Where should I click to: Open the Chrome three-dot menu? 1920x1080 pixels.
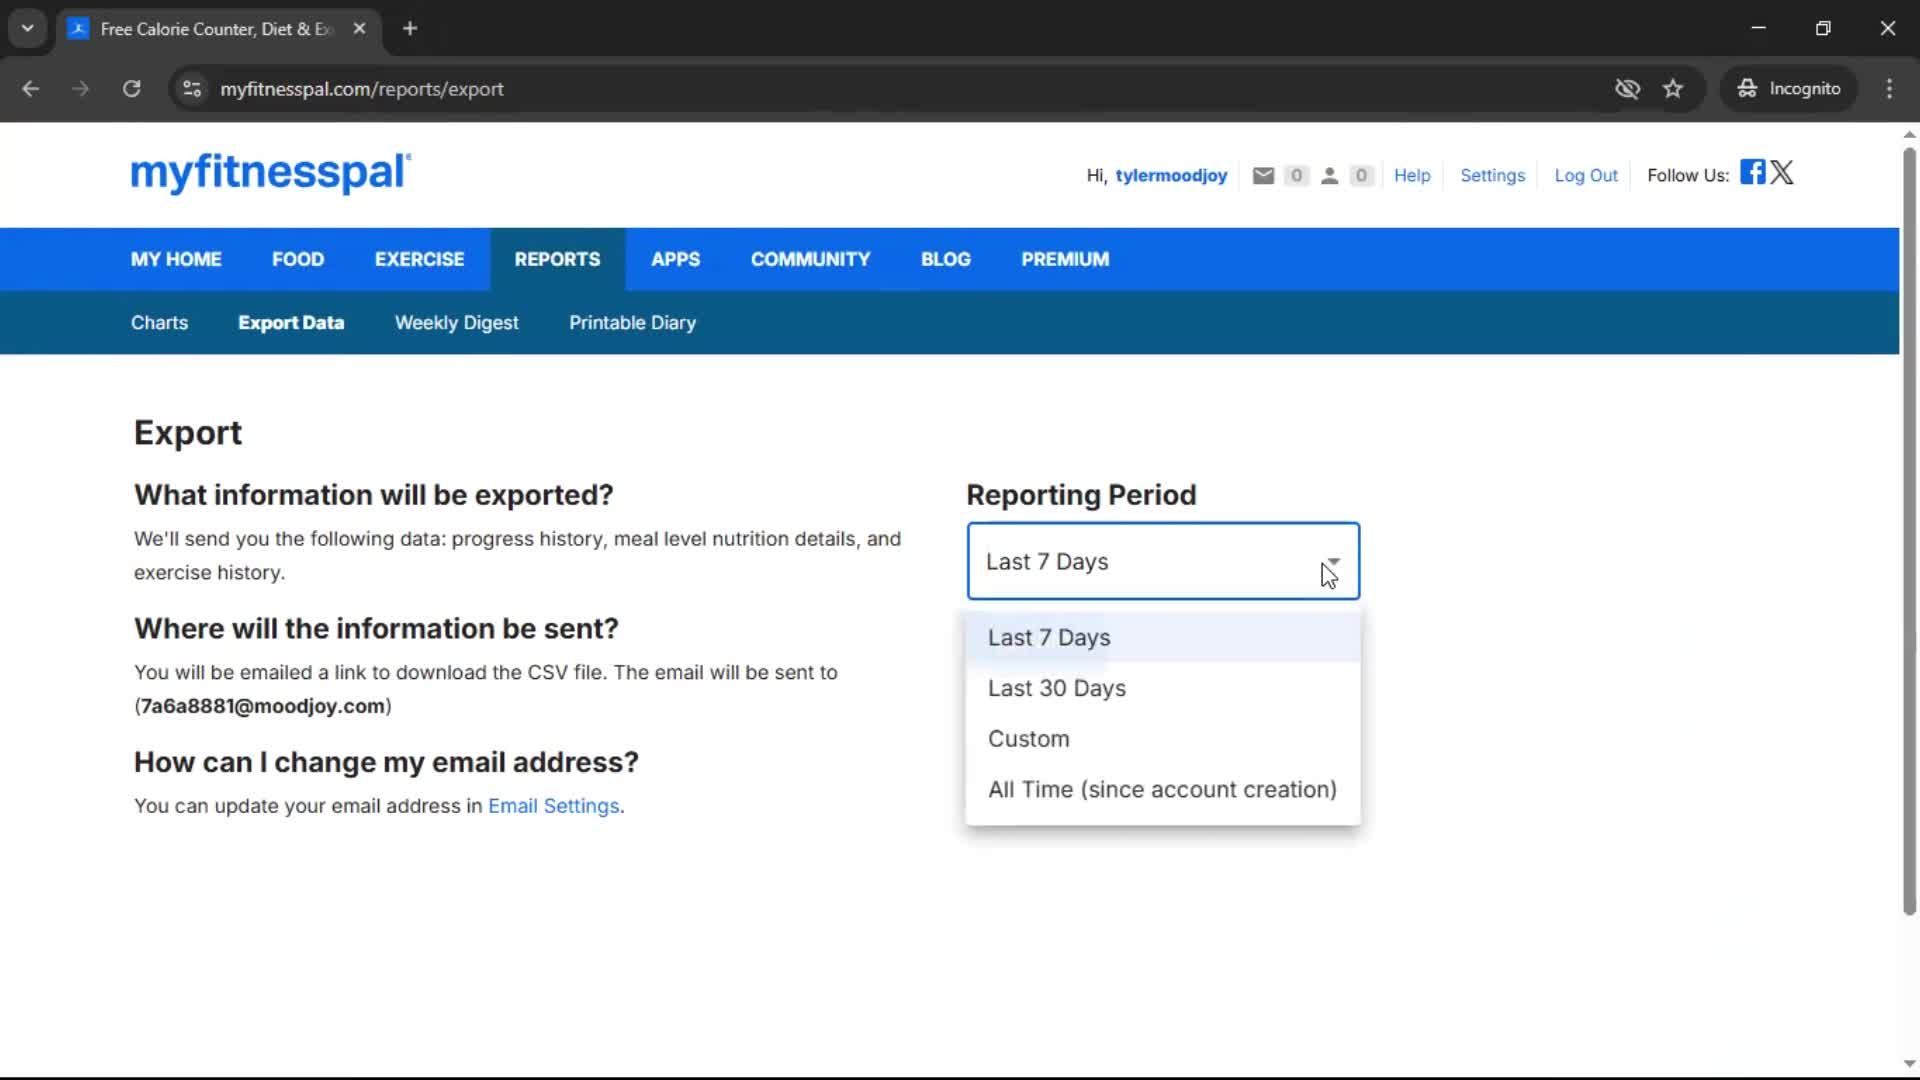click(x=1889, y=89)
